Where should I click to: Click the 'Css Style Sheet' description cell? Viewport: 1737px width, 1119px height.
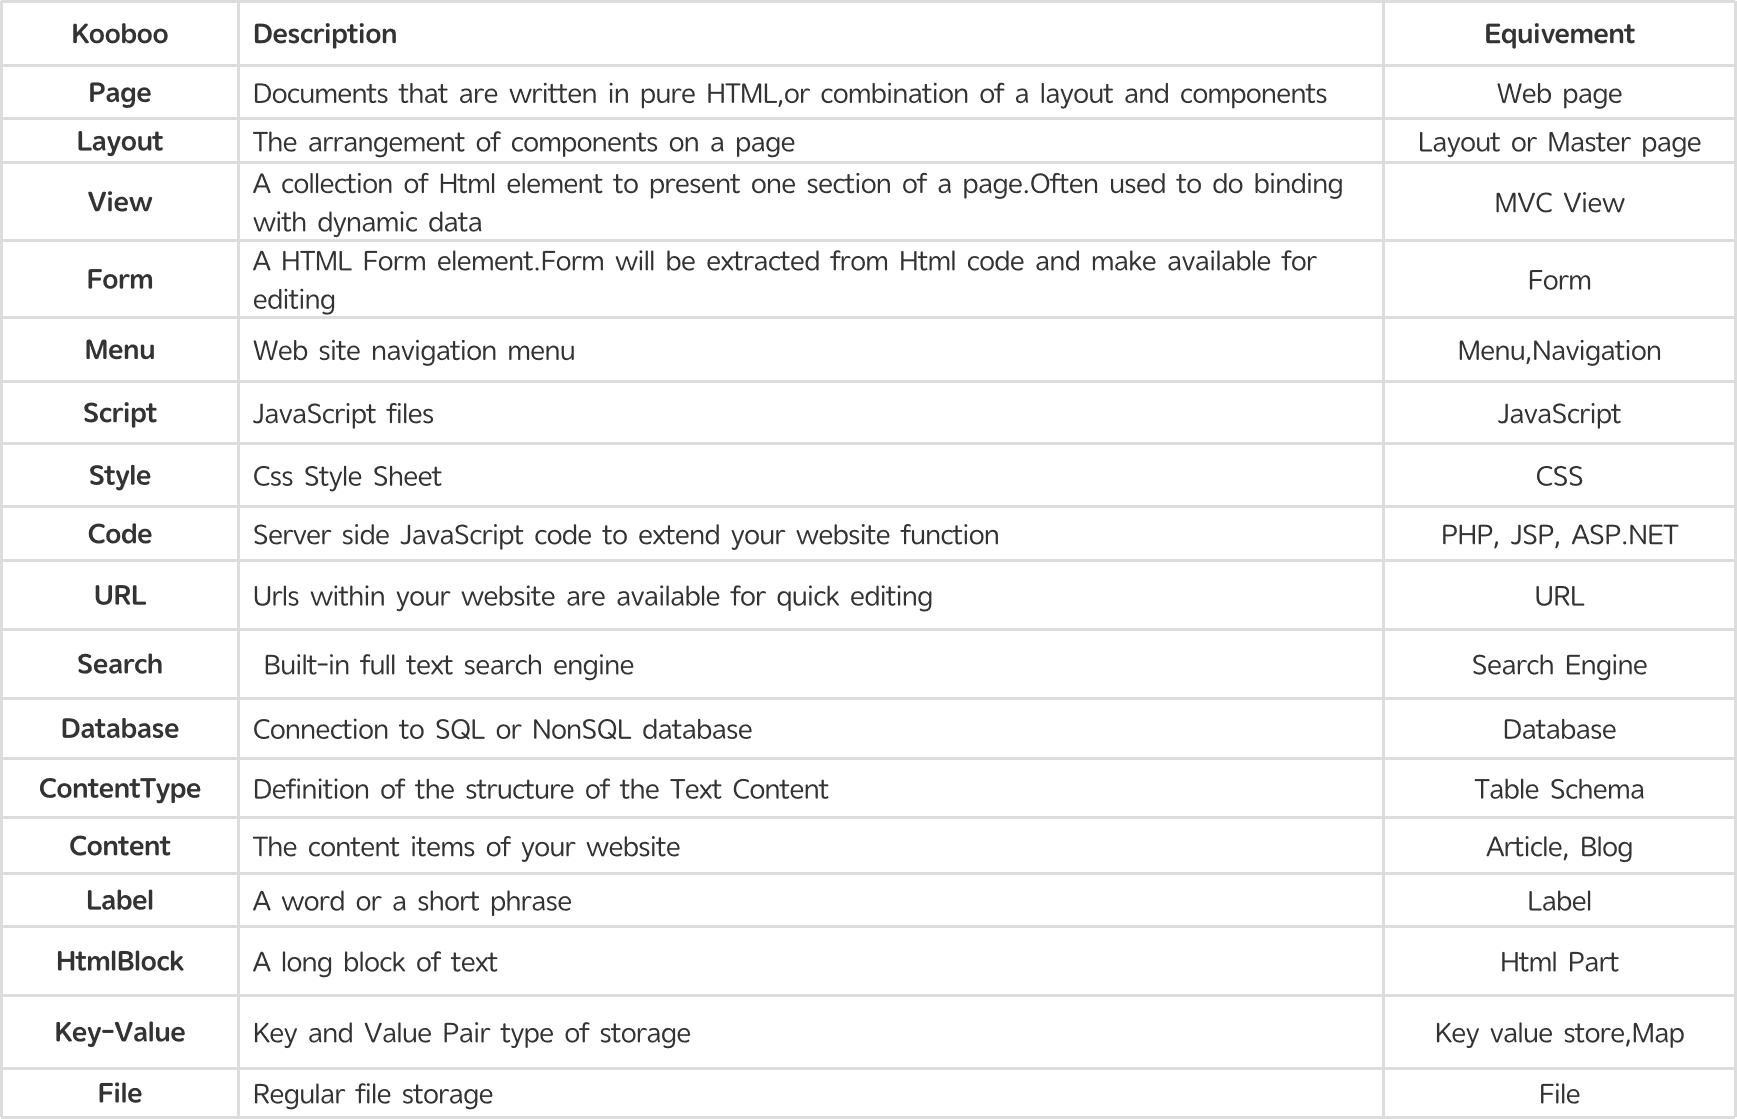[x=347, y=476]
